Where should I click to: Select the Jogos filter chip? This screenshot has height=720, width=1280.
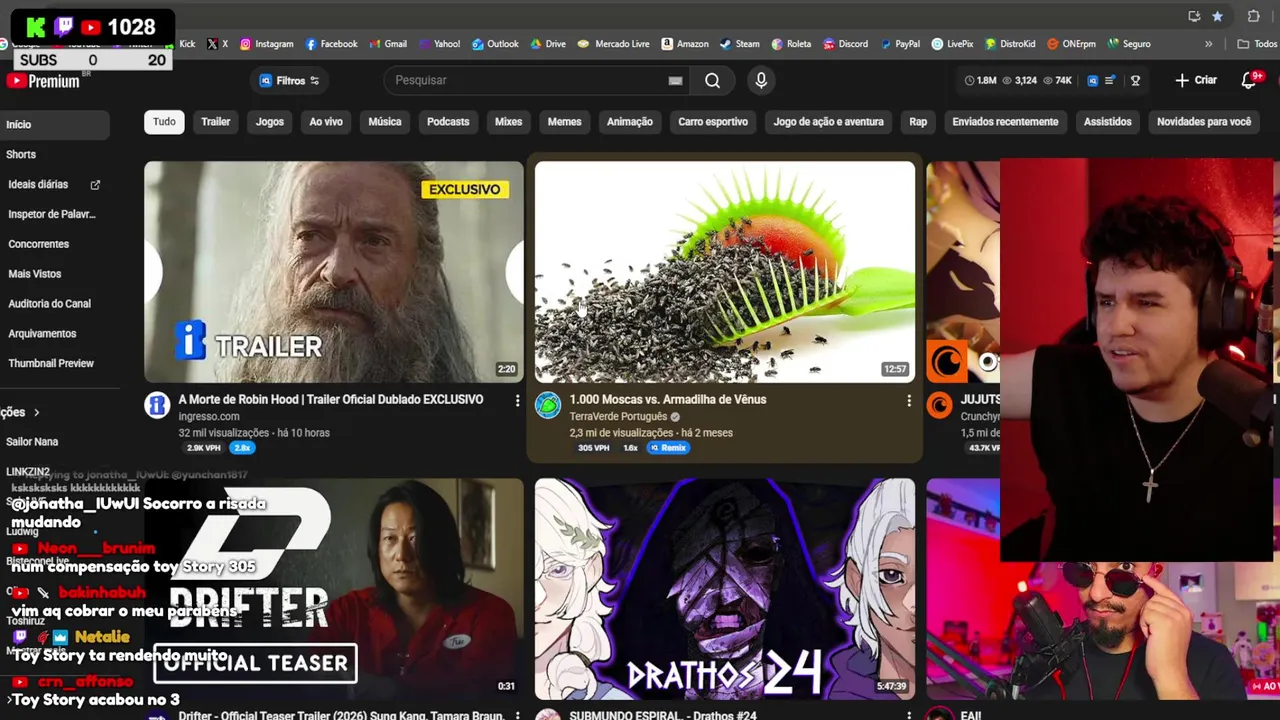coord(269,122)
